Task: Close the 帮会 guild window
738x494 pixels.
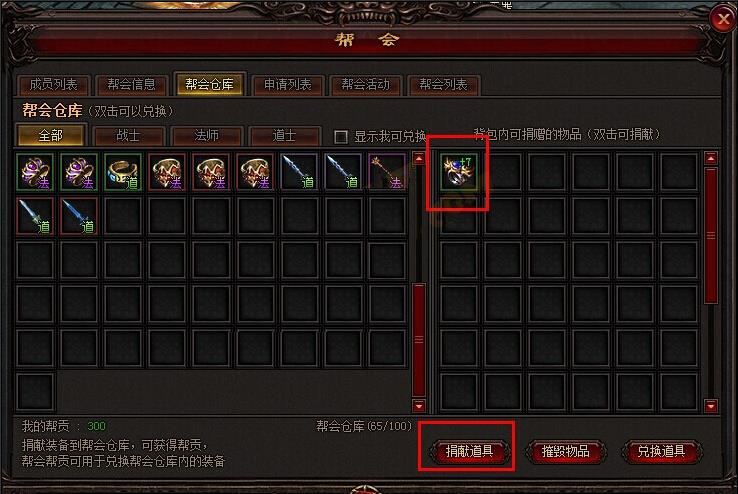Action: (723, 19)
